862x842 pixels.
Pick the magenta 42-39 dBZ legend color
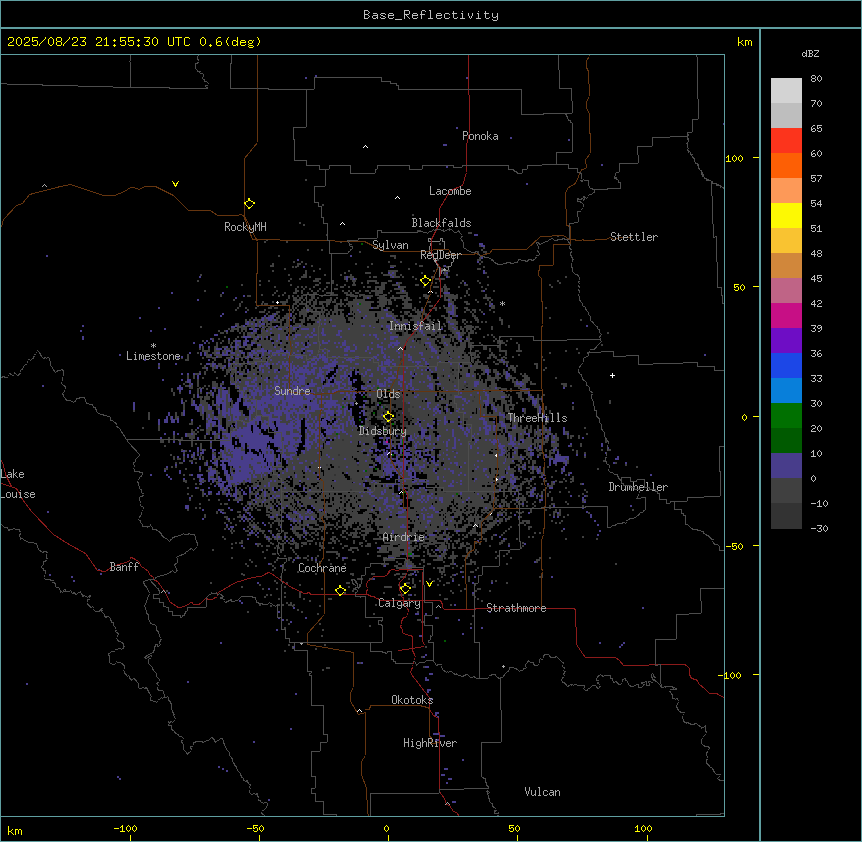pos(786,315)
